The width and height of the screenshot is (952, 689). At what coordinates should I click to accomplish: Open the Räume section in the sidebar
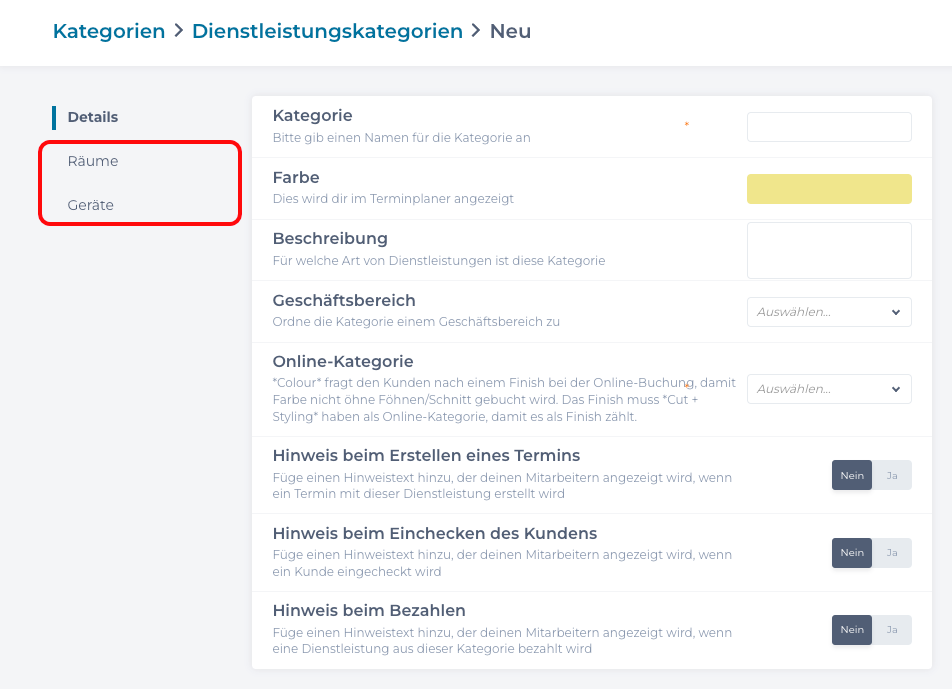[94, 160]
